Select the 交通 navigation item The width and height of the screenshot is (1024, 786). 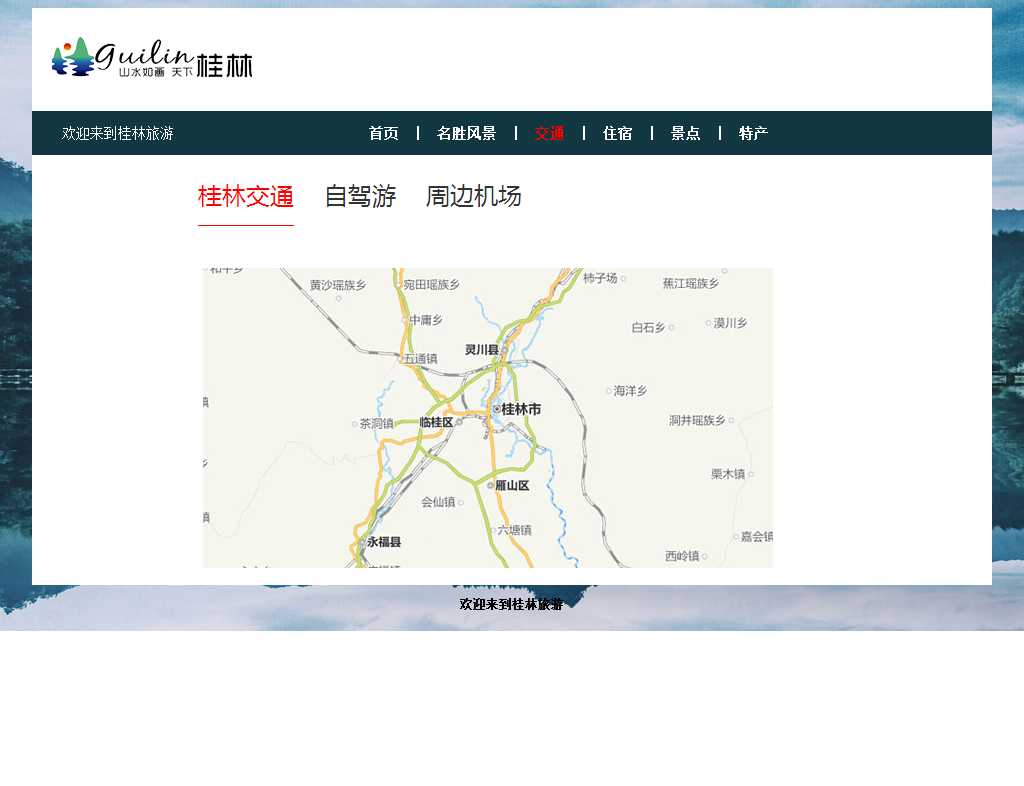[x=549, y=133]
